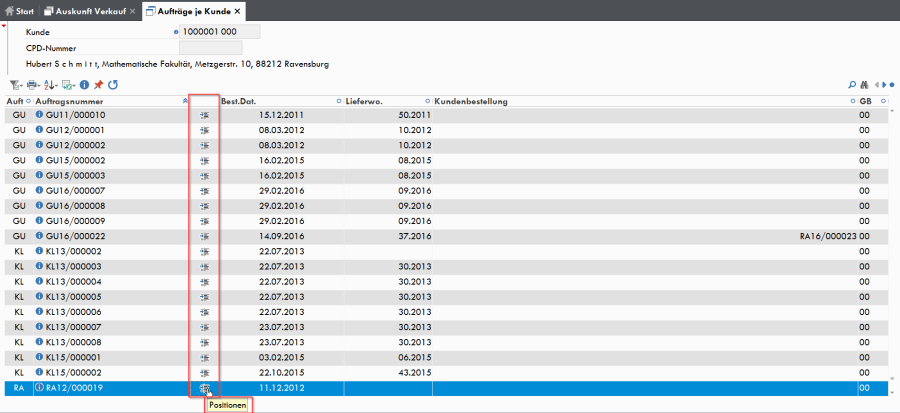This screenshot has height=413, width=900.
Task: Open Positionen icon for GU11/000010
Action: (x=204, y=115)
